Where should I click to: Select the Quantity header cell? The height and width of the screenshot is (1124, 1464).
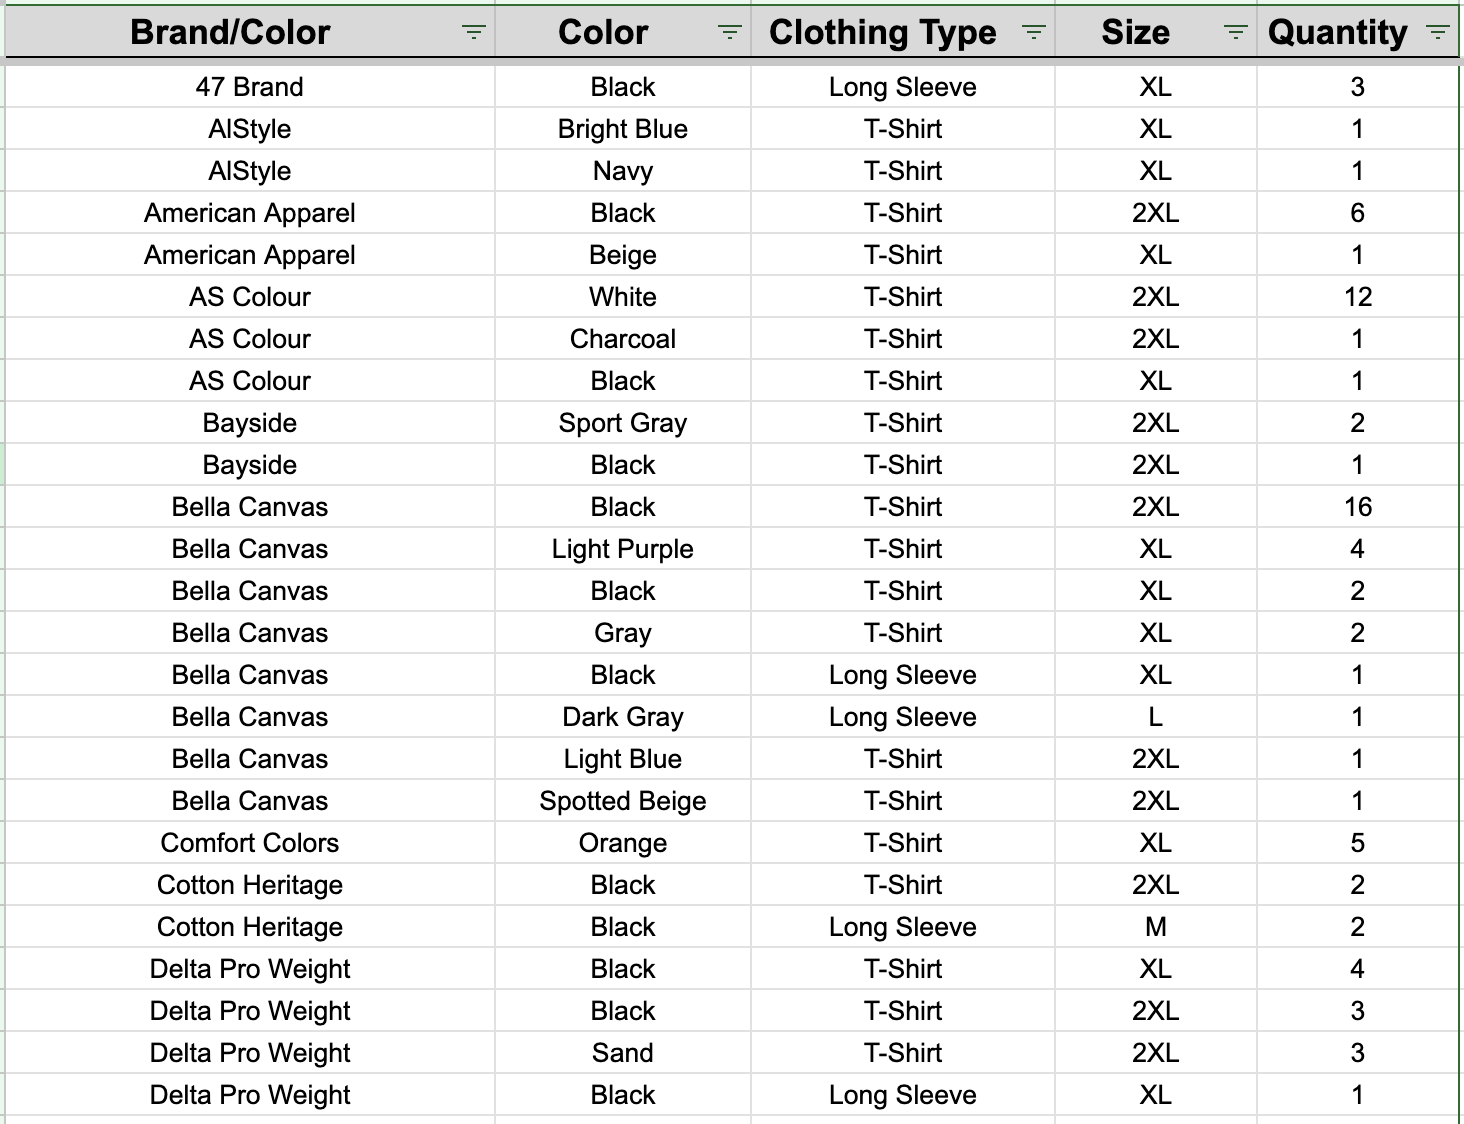(x=1357, y=32)
